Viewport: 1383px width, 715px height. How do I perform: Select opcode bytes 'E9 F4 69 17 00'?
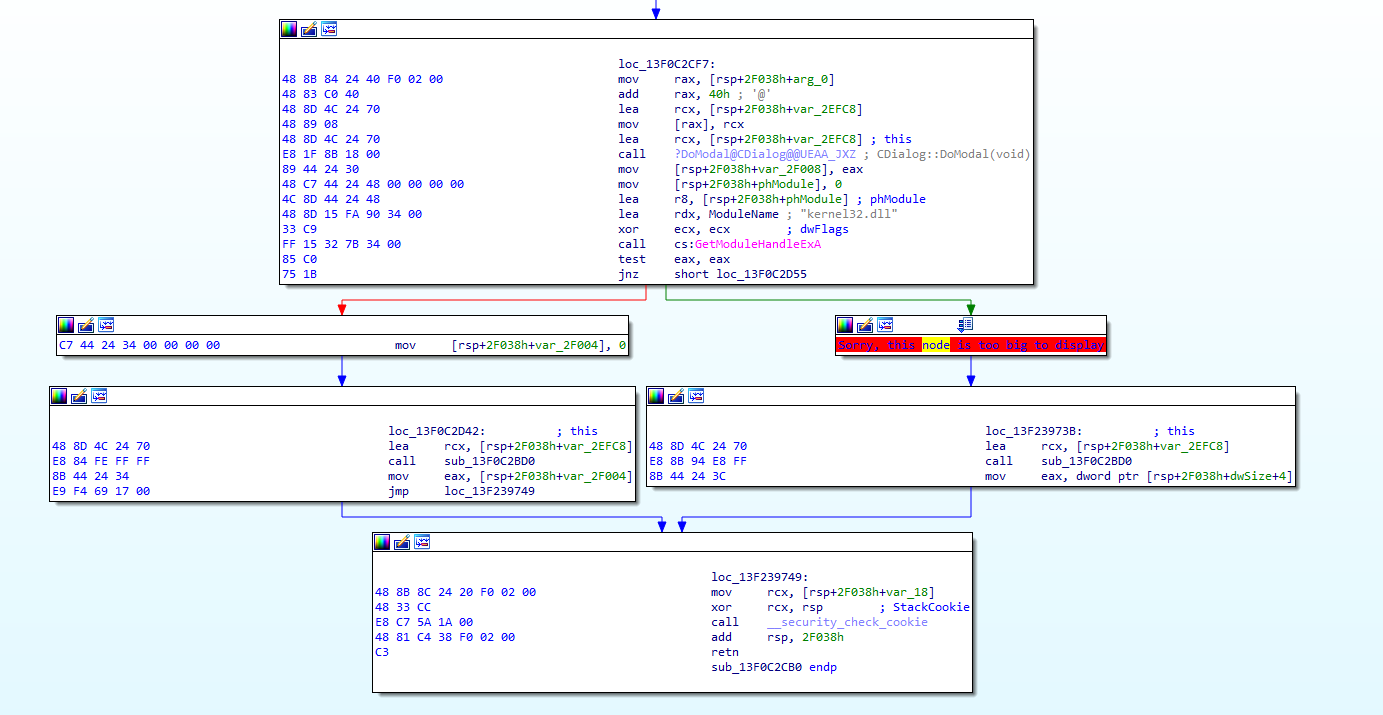point(101,491)
